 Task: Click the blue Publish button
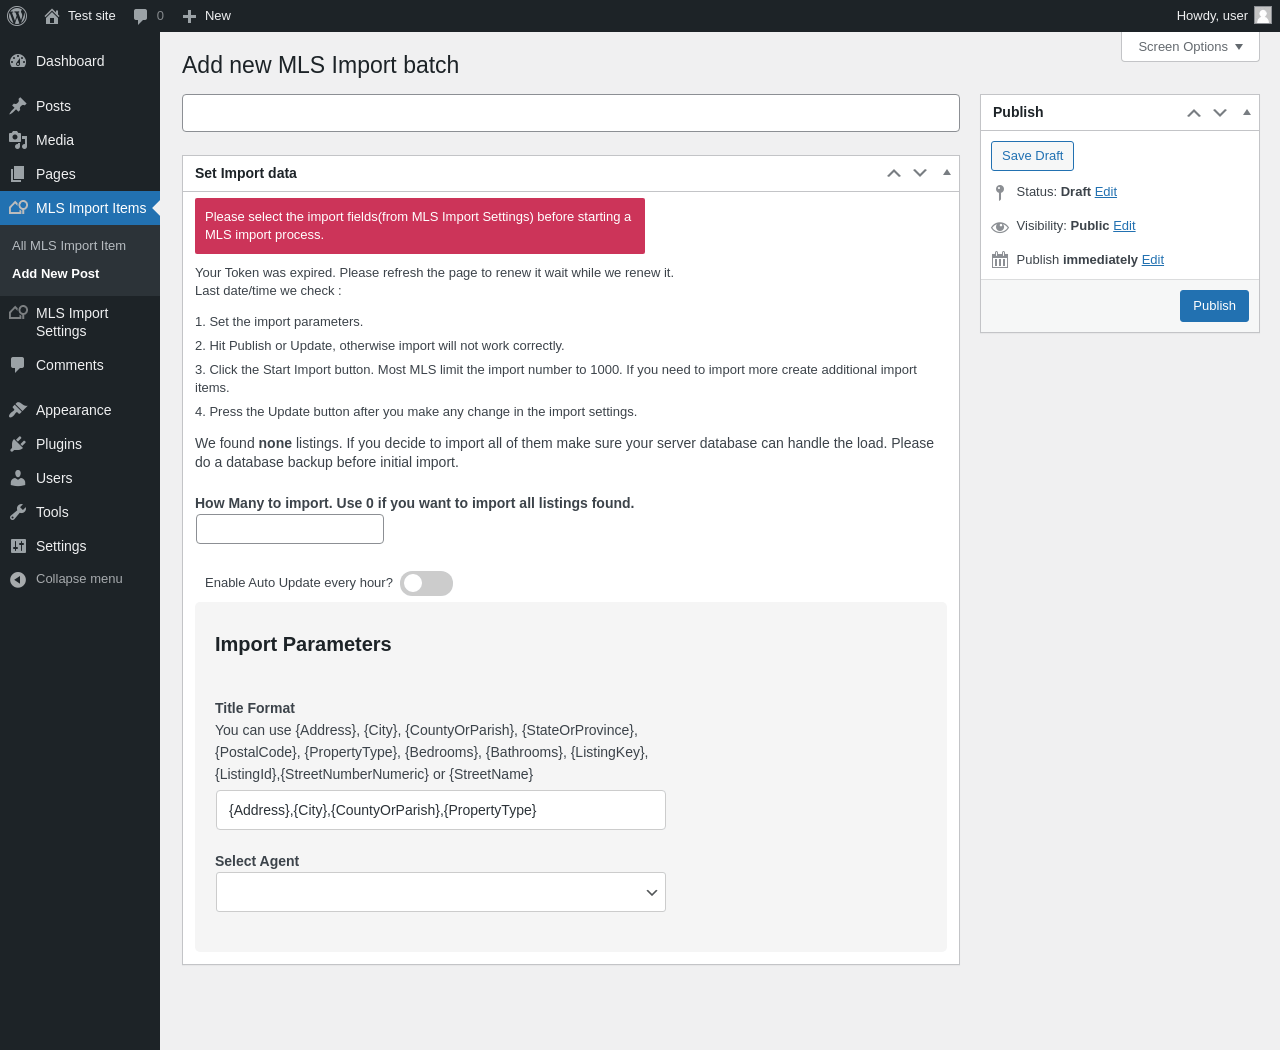pos(1214,306)
